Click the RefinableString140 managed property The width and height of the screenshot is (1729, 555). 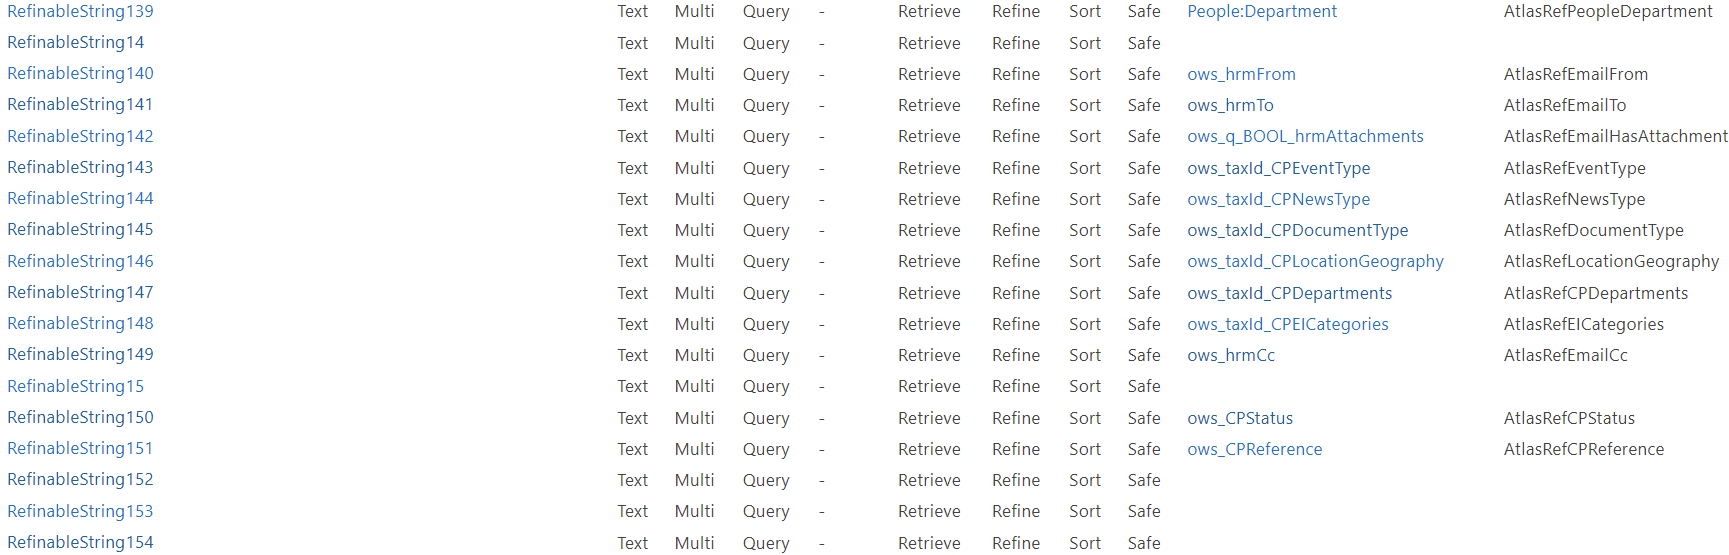point(80,74)
